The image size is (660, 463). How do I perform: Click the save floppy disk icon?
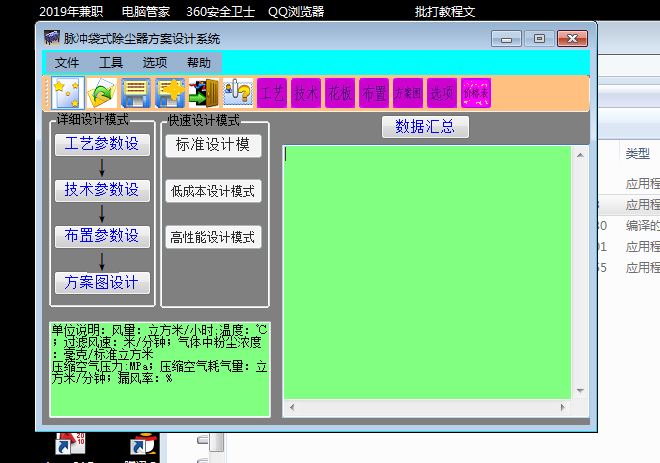coord(136,93)
